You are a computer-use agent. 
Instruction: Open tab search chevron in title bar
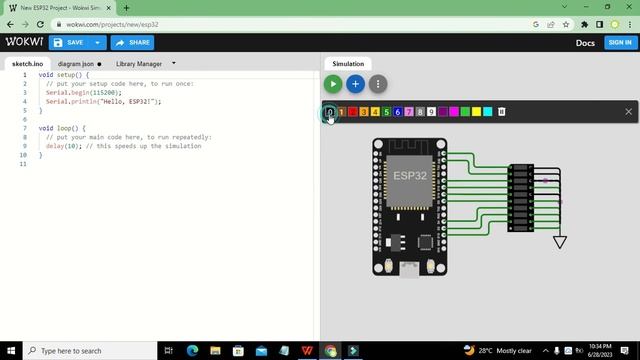coord(564,7)
